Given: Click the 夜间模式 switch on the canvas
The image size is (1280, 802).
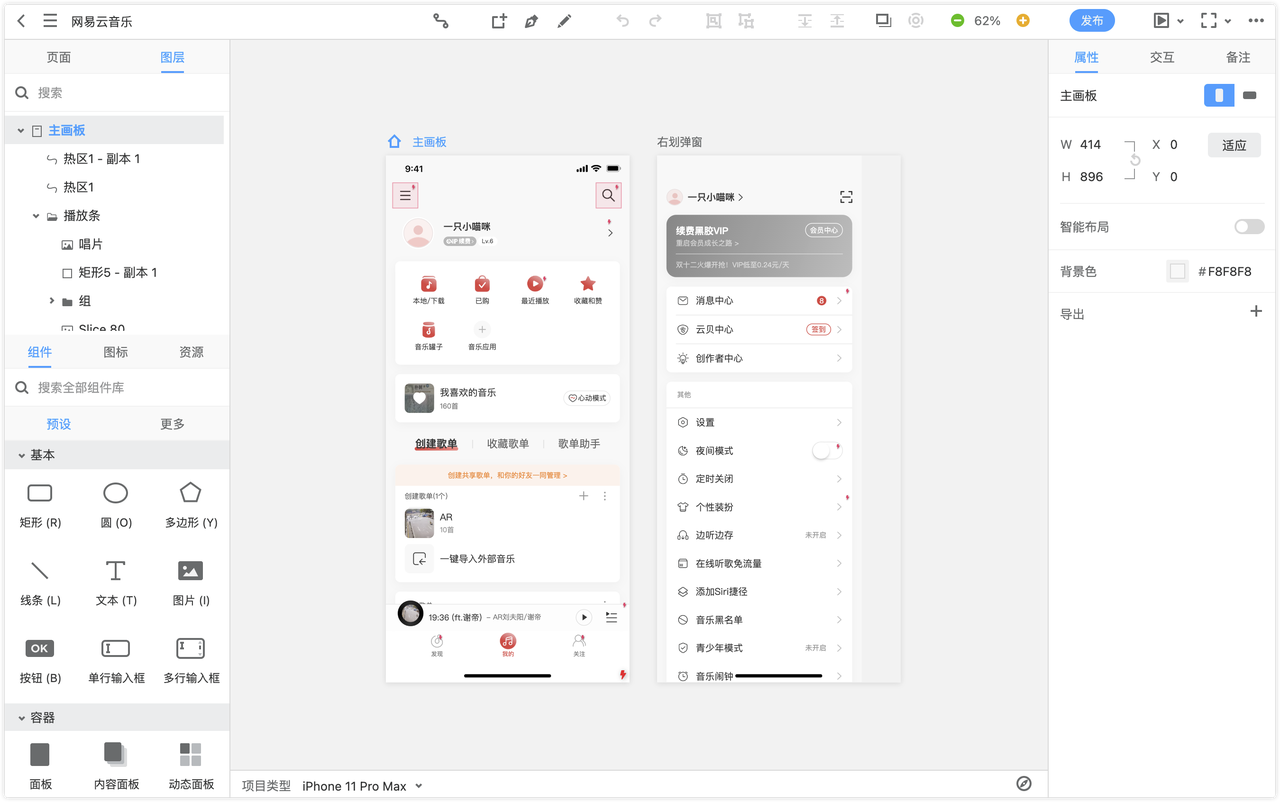Looking at the screenshot, I should pos(825,451).
